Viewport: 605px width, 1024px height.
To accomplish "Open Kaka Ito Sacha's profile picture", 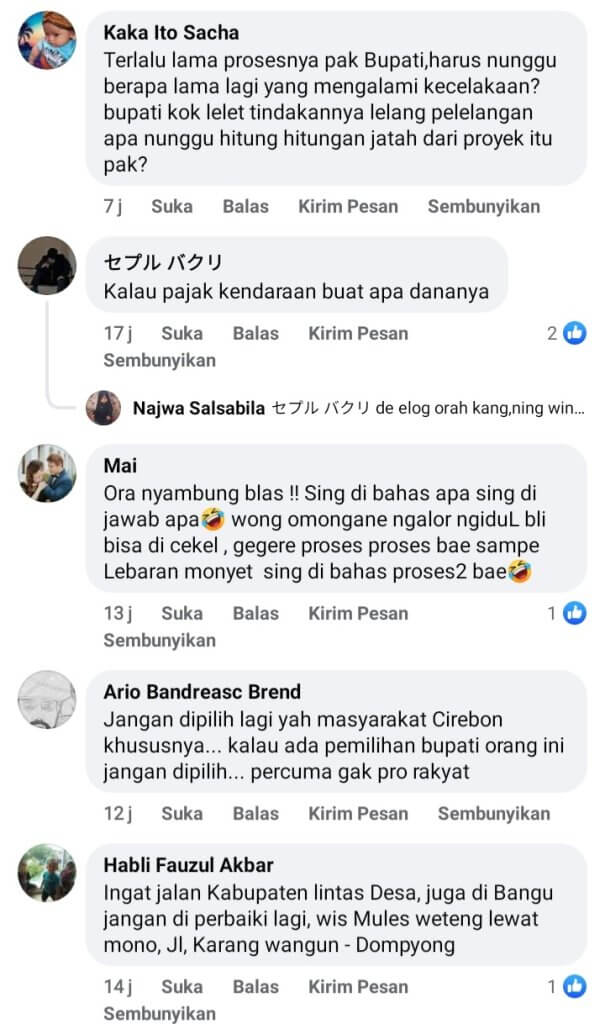I will tap(47, 40).
